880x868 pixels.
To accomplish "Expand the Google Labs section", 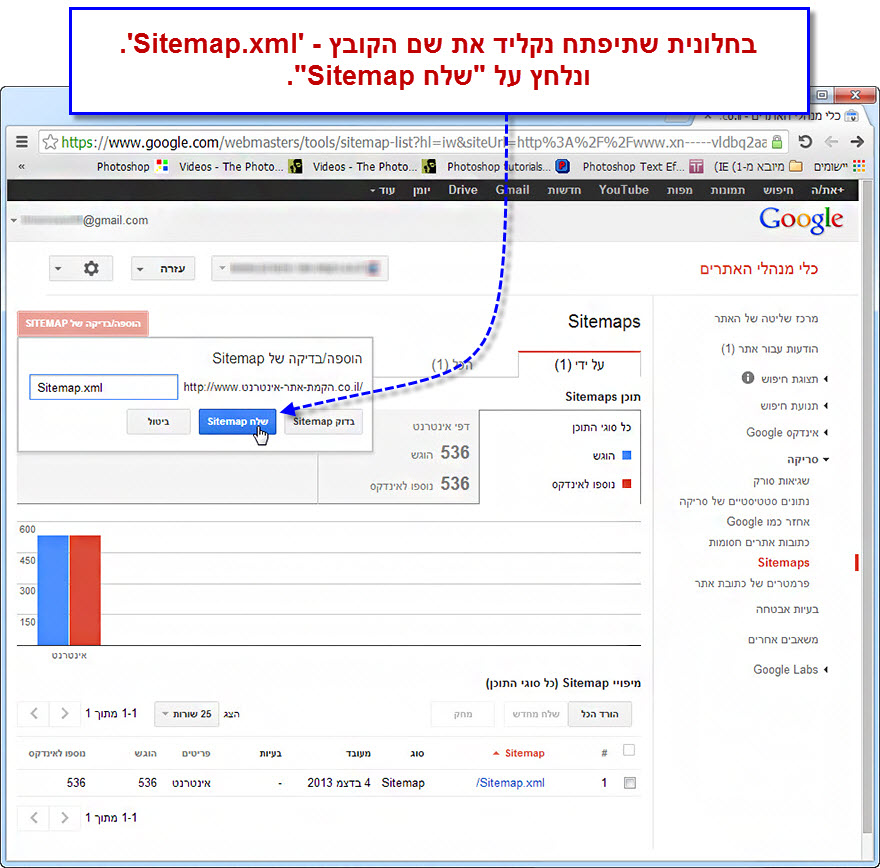I will click(x=790, y=669).
